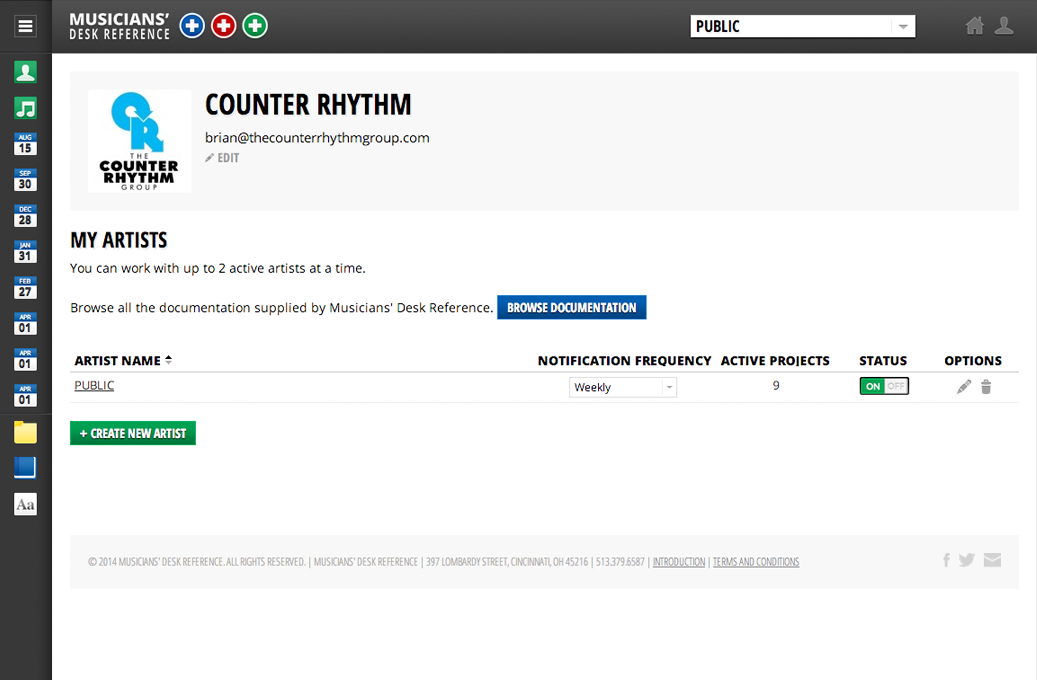
Task: Open the hamburger menu in the sidebar
Action: click(x=25, y=27)
